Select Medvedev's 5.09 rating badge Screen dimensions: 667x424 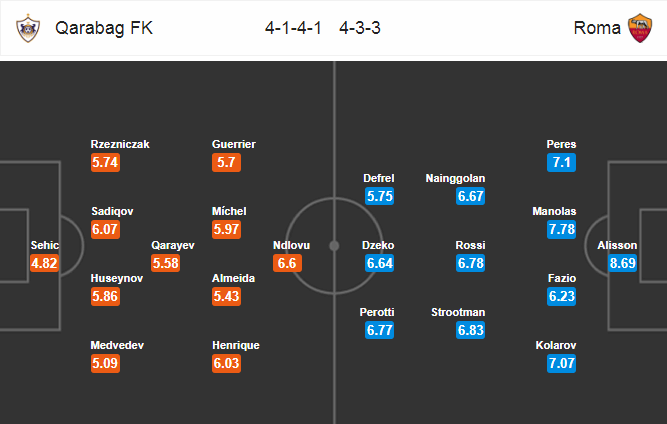pos(105,363)
